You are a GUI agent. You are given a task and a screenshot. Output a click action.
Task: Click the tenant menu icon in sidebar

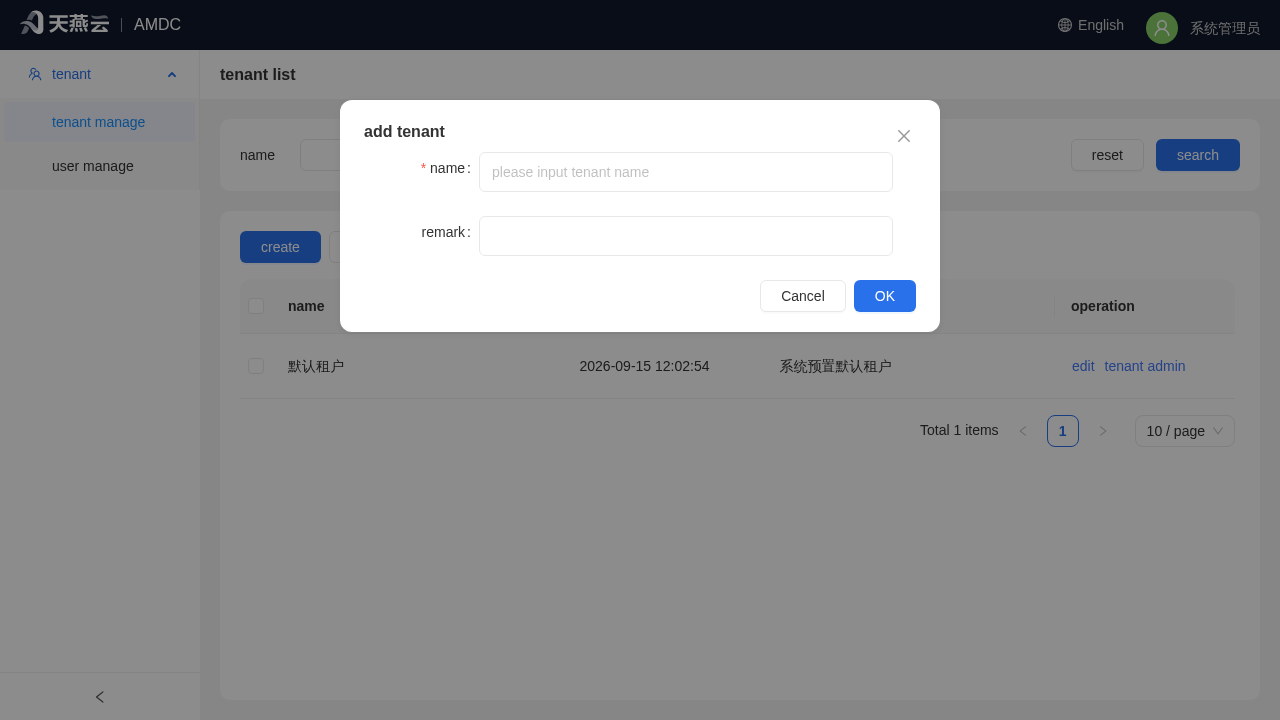(35, 74)
